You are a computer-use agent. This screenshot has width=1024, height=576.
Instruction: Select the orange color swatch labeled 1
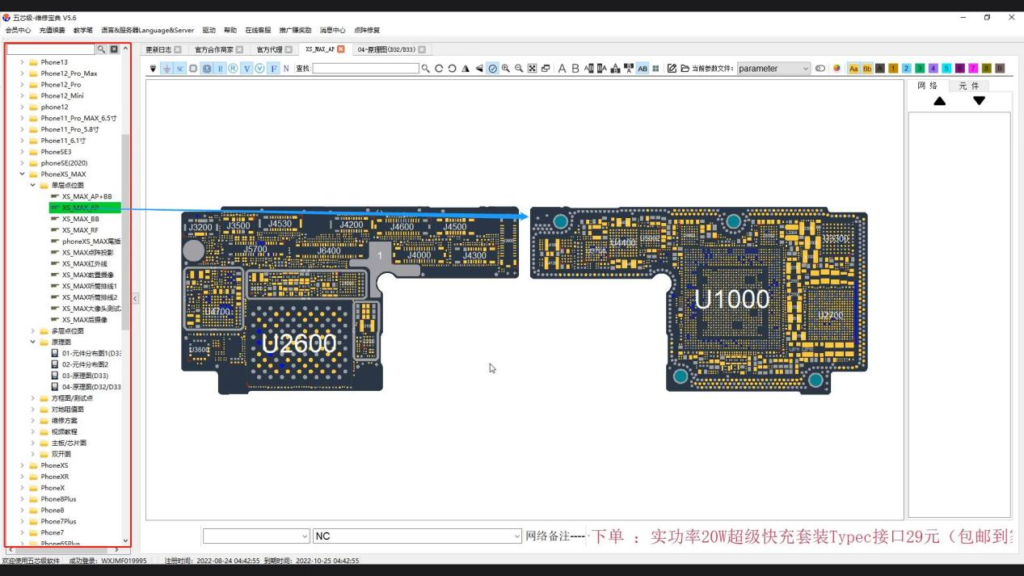(x=893, y=69)
